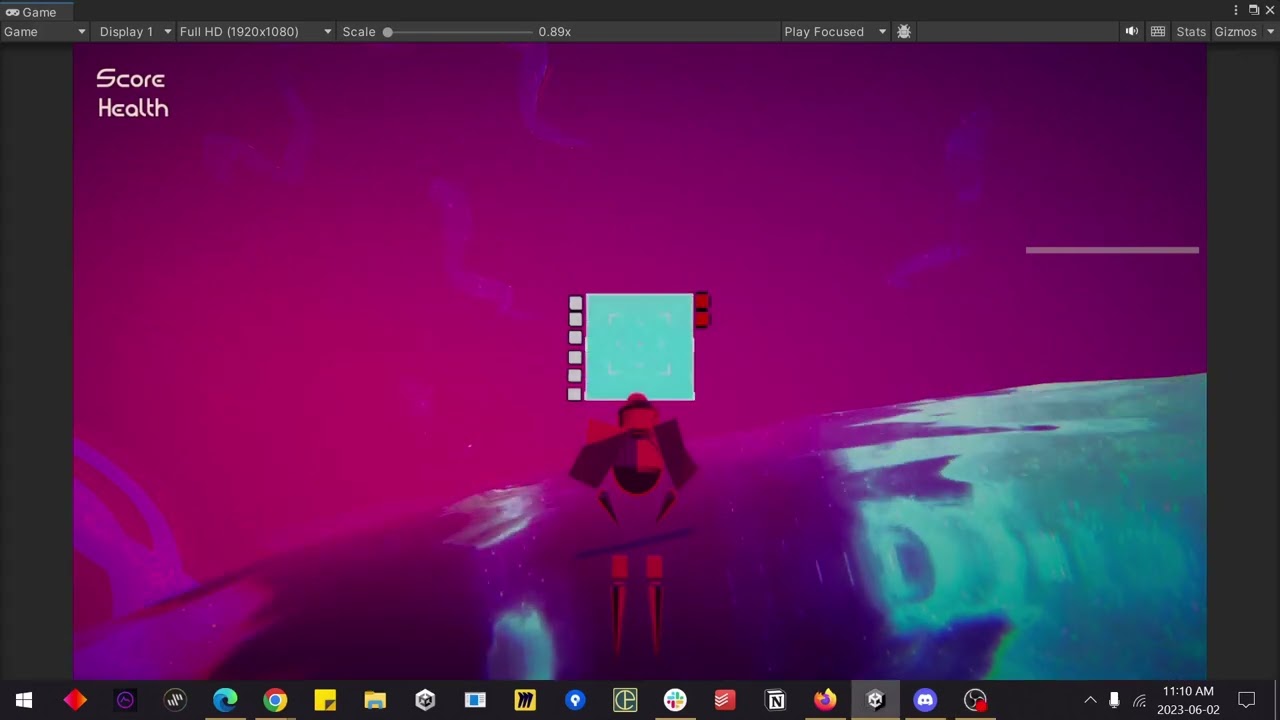The image size is (1280, 720).
Task: Click the layout icon beside the kebab menu
Action: [1253, 9]
